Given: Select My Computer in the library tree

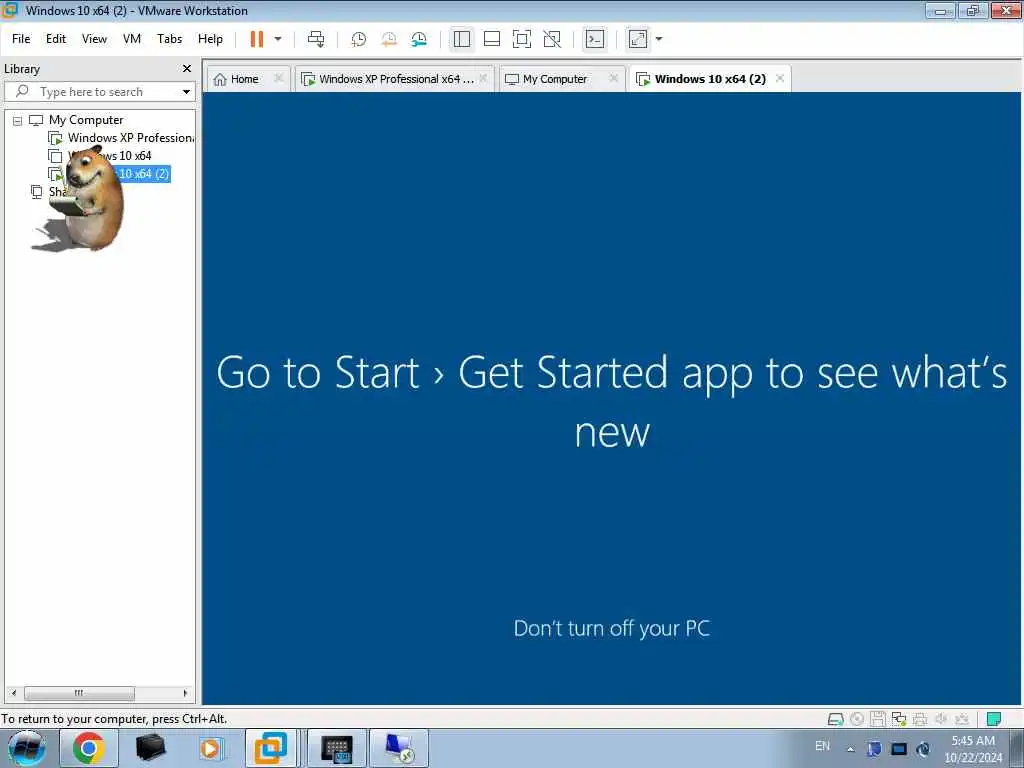Looking at the screenshot, I should (x=86, y=120).
